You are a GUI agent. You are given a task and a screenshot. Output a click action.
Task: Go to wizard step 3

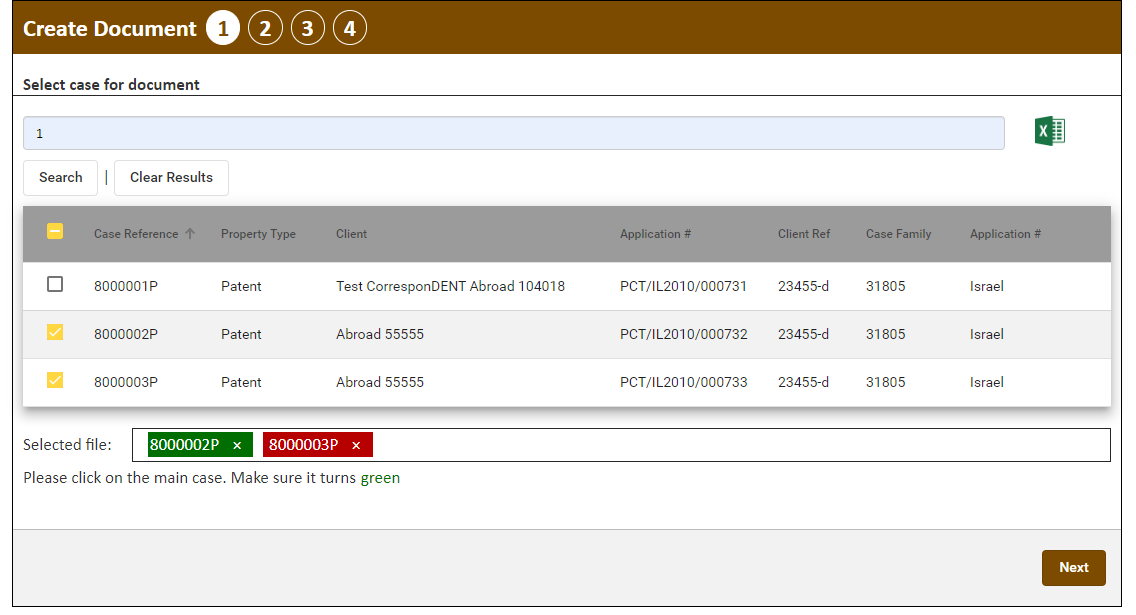coord(308,28)
